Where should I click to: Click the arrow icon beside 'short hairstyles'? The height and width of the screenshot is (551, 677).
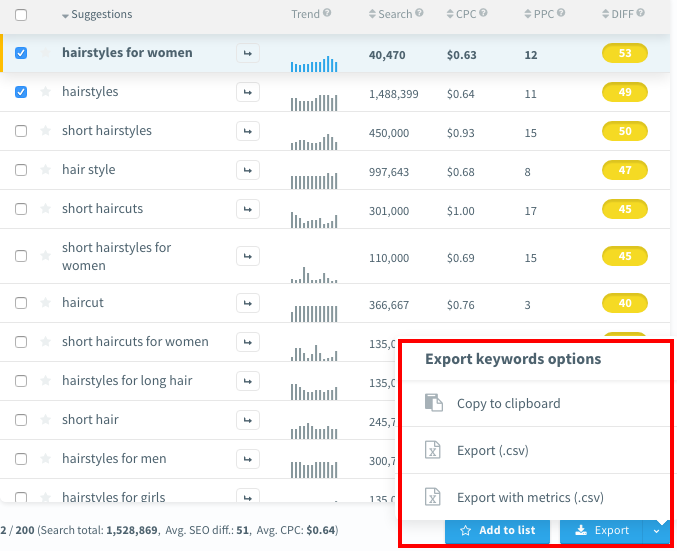pyautogui.click(x=247, y=131)
